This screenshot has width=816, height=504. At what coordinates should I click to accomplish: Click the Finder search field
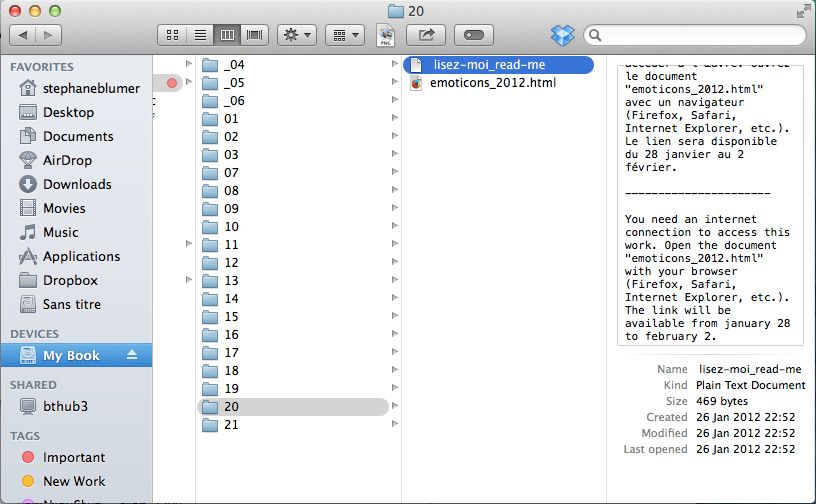coord(695,35)
